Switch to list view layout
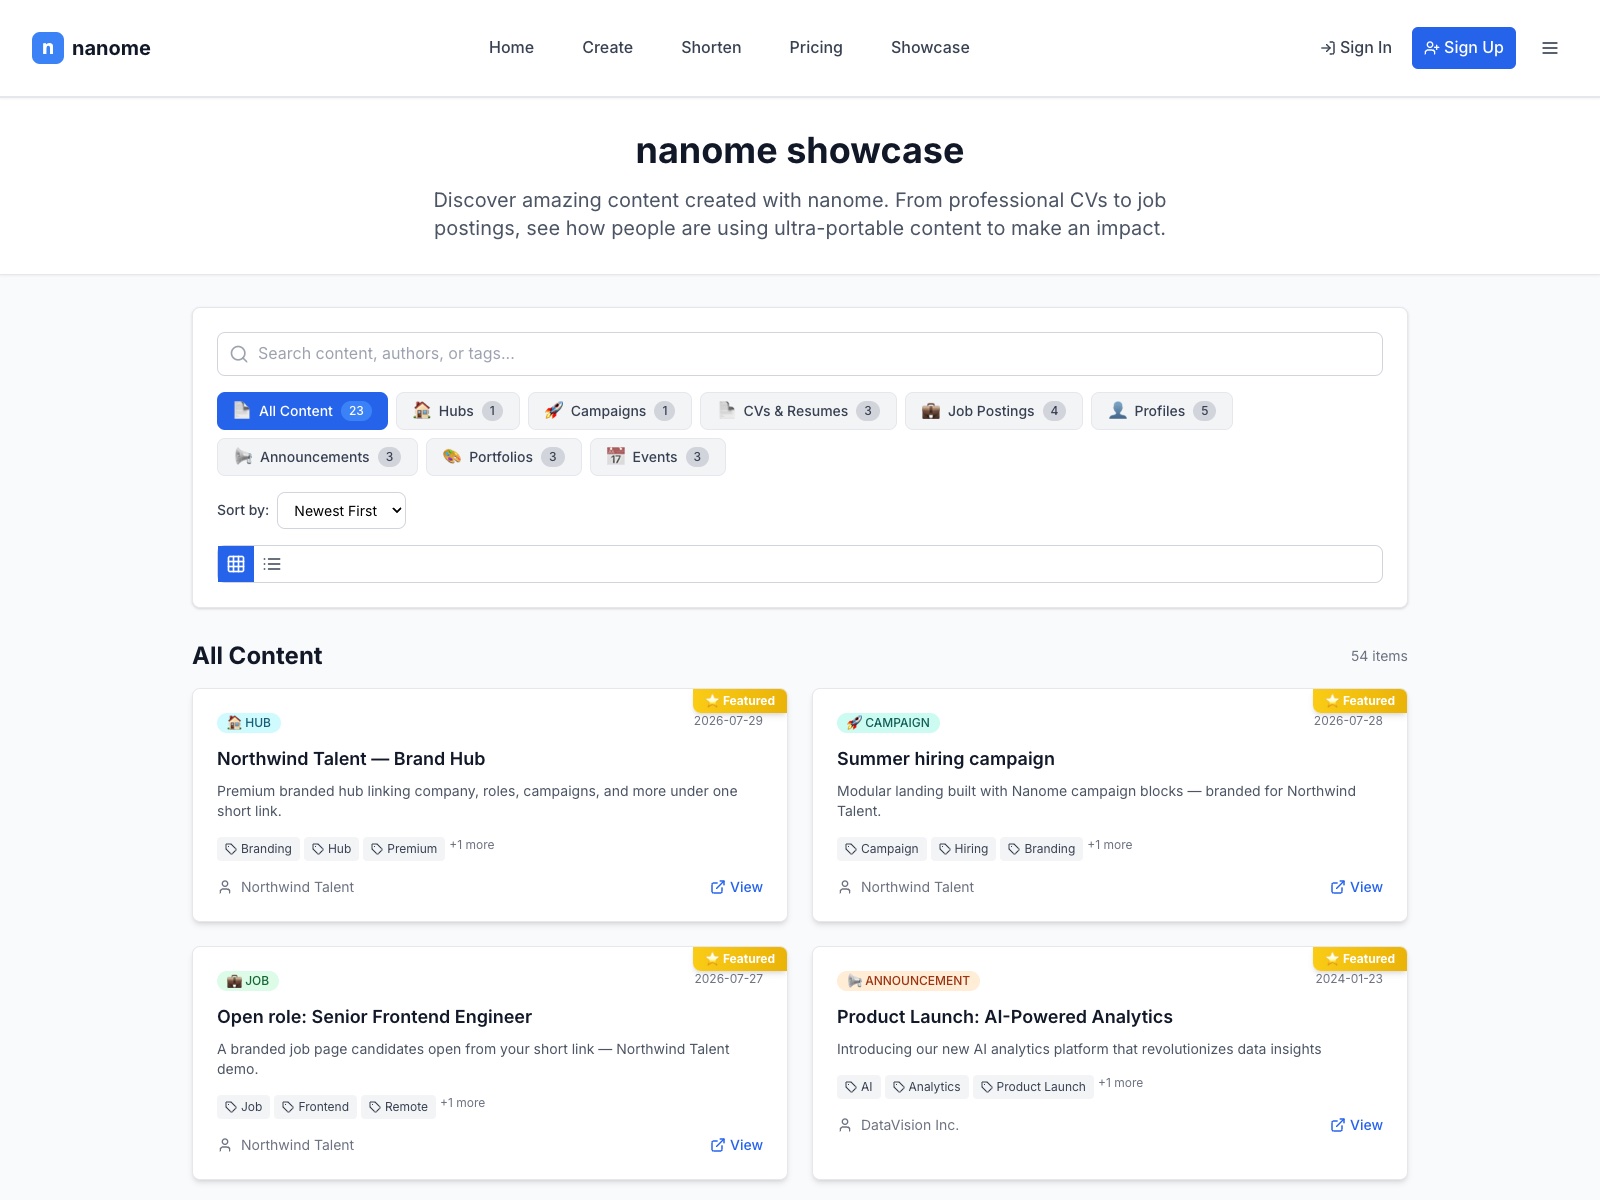 (x=272, y=564)
